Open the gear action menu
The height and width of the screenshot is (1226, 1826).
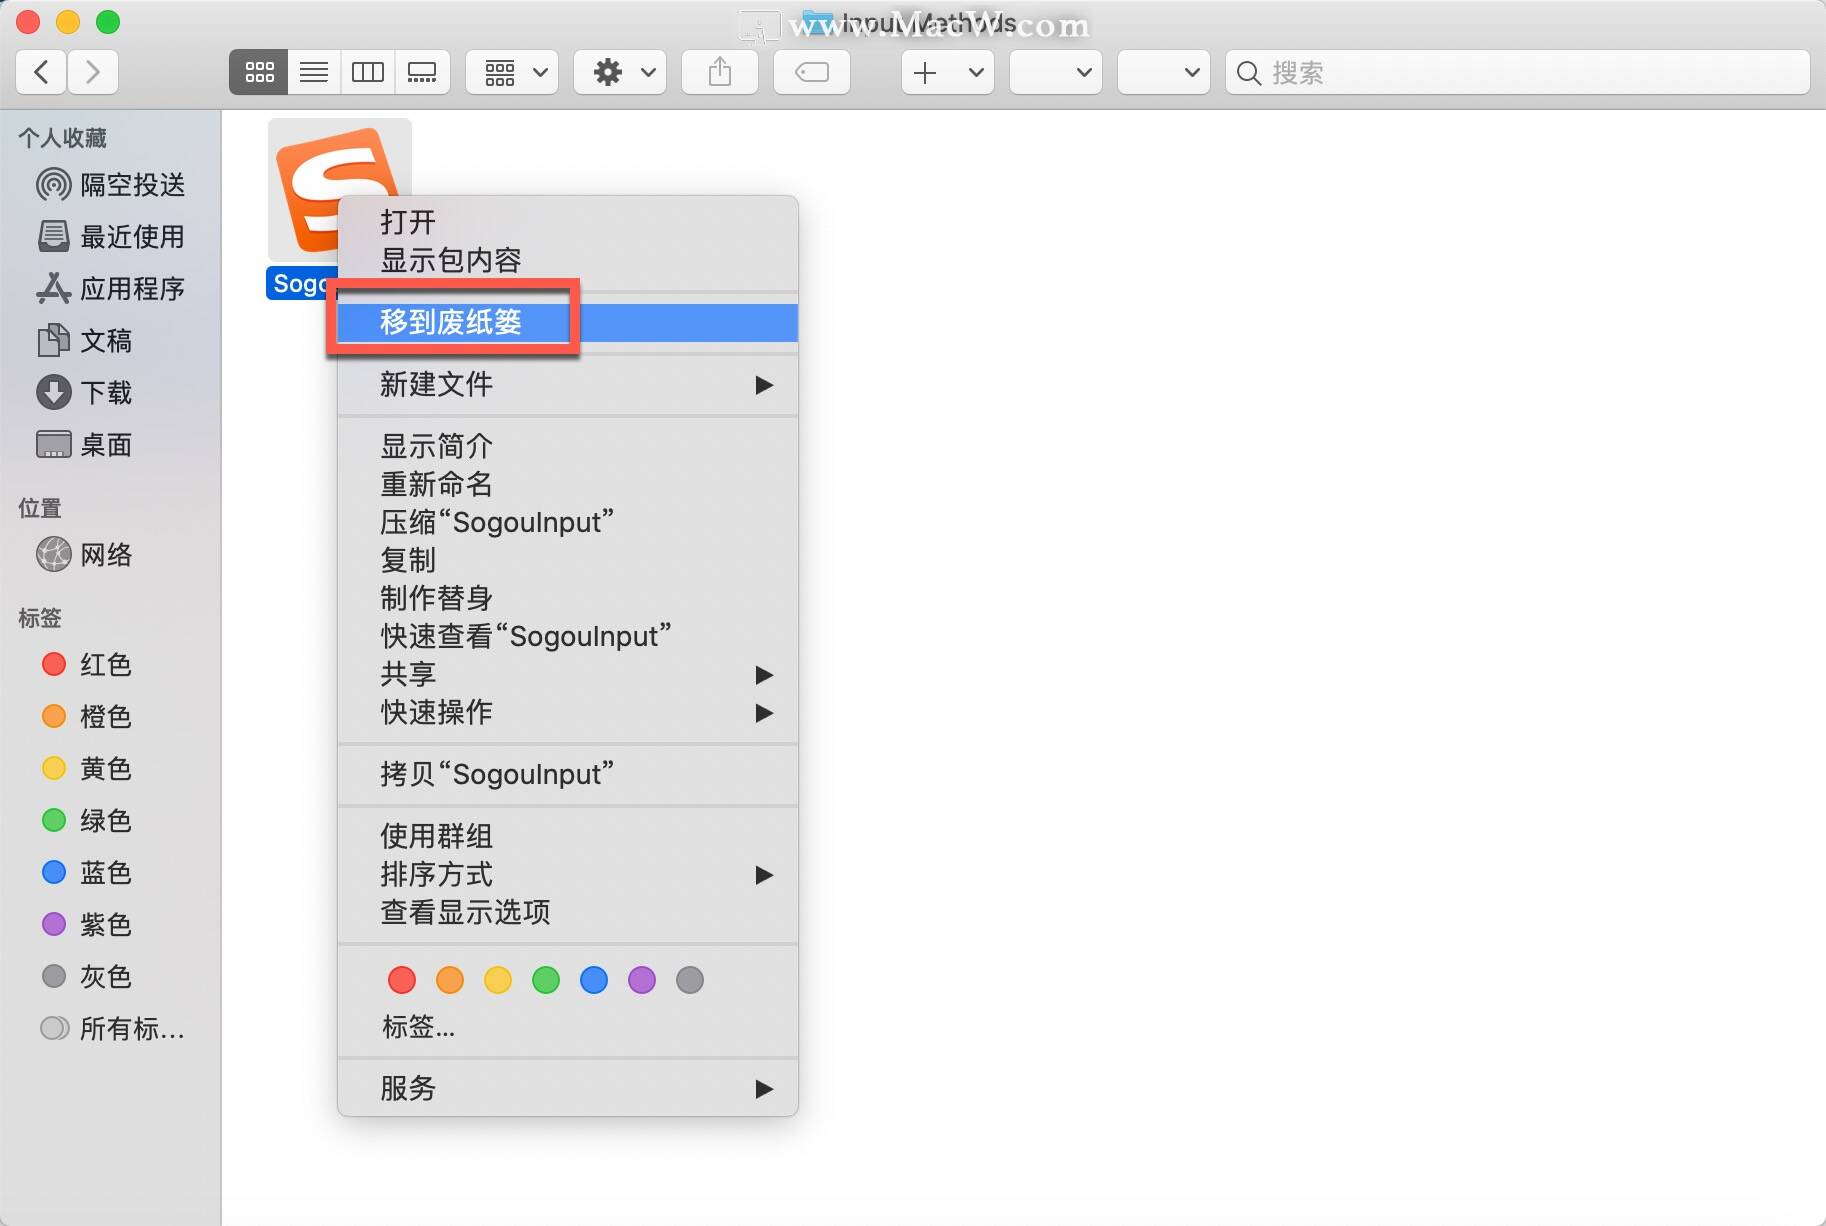tap(620, 72)
